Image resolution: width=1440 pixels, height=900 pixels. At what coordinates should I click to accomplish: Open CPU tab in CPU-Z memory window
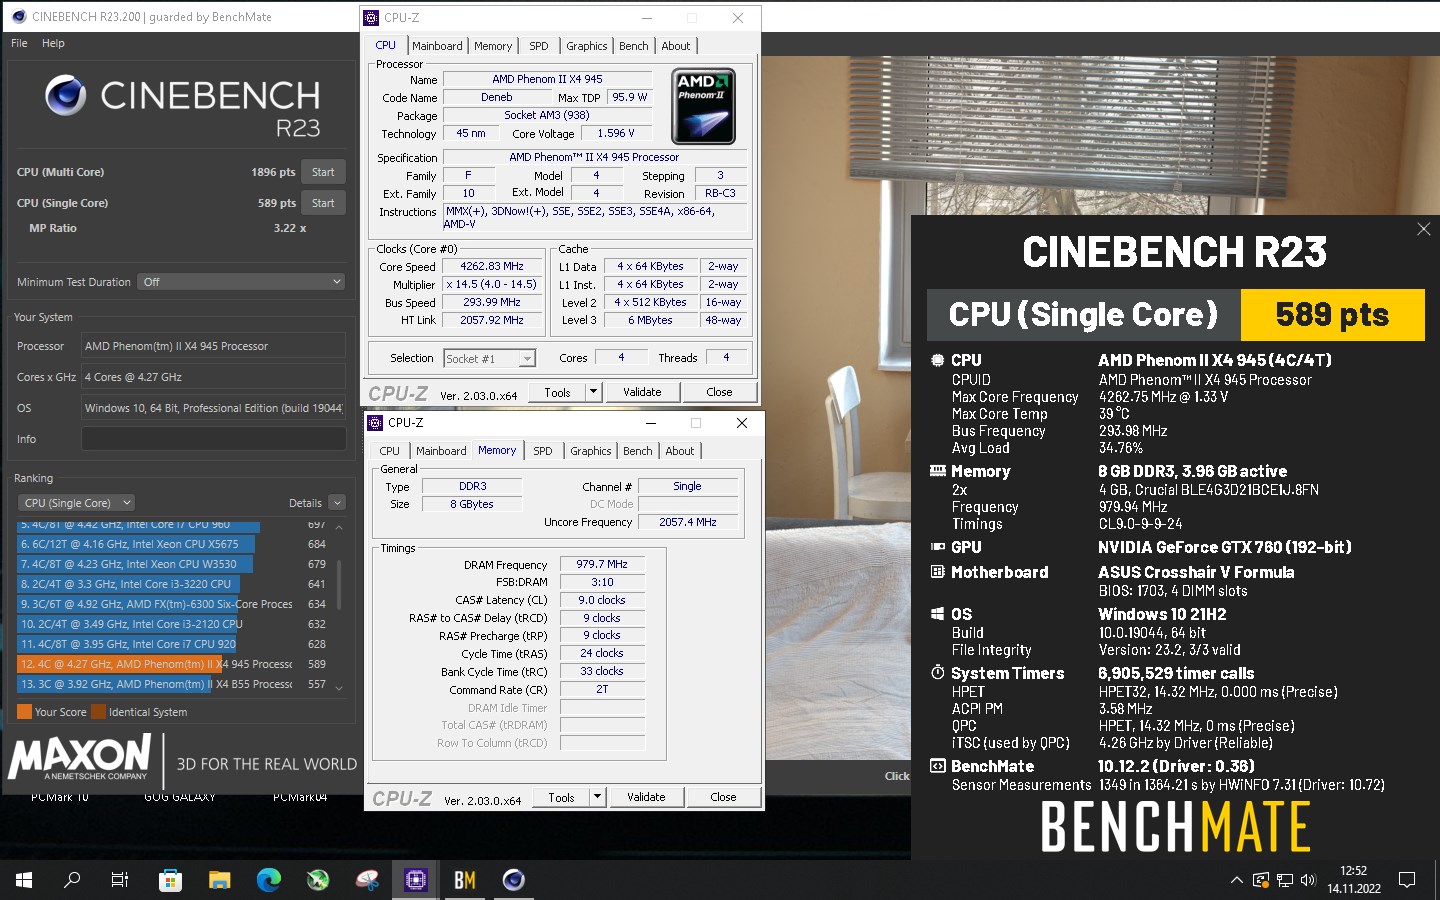(390, 451)
